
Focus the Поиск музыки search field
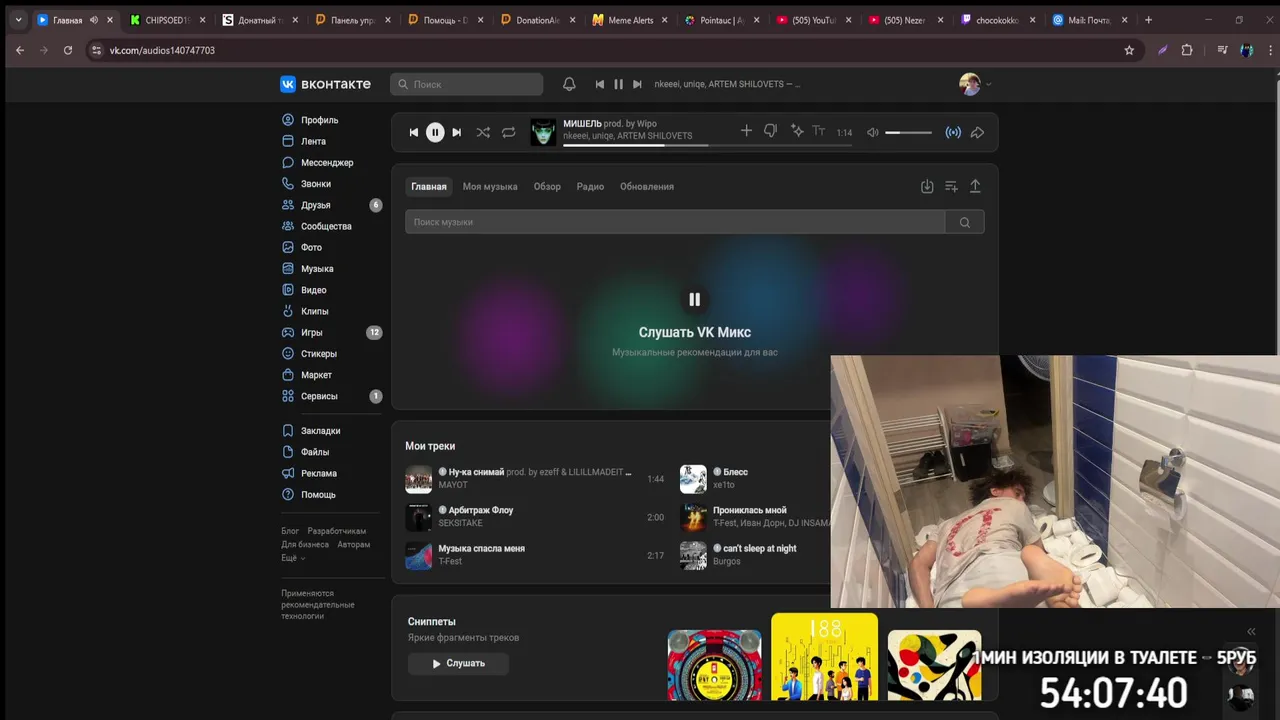tap(675, 222)
